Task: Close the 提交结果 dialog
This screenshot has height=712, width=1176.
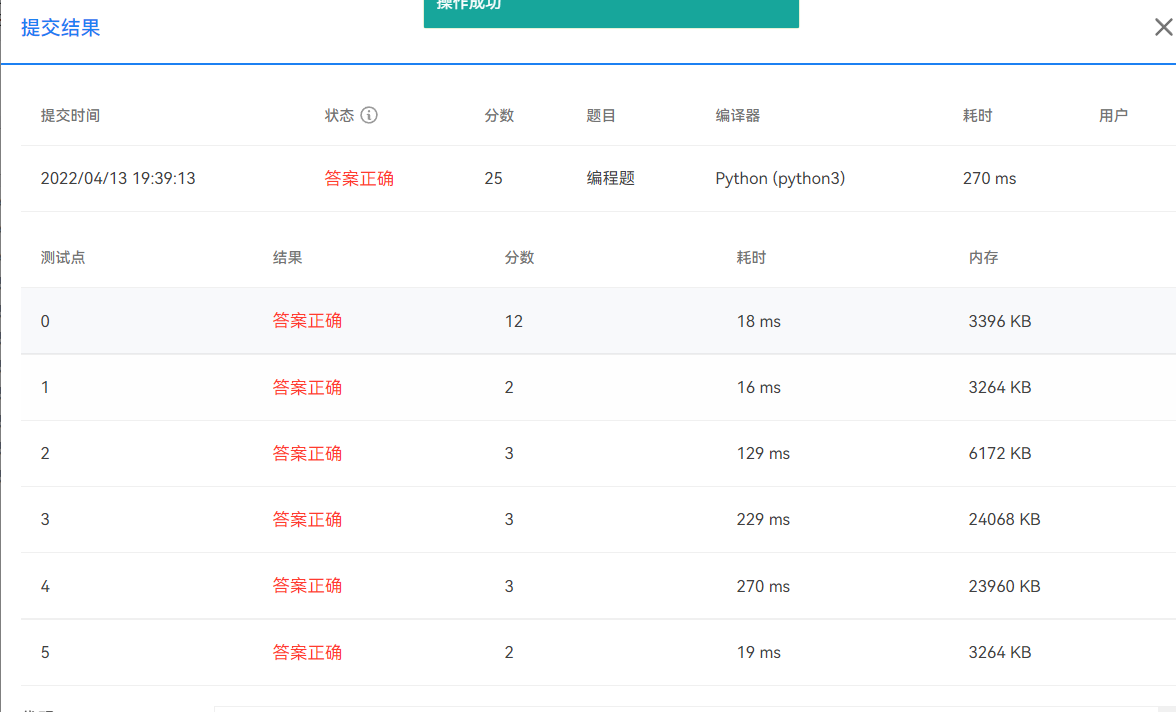Action: (1163, 28)
